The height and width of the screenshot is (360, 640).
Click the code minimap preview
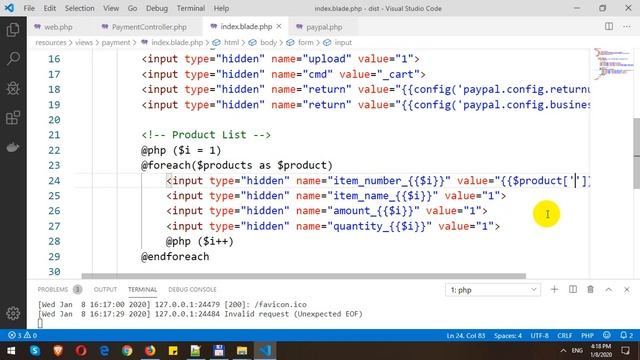613,63
